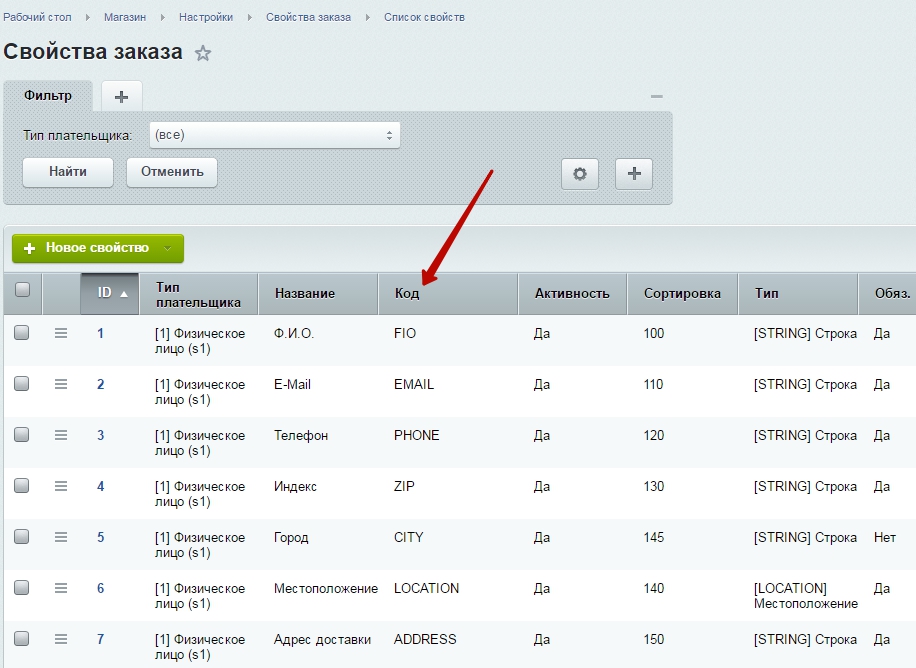Select the Фильтр tab
Image resolution: width=916 pixels, height=668 pixels.
point(48,96)
